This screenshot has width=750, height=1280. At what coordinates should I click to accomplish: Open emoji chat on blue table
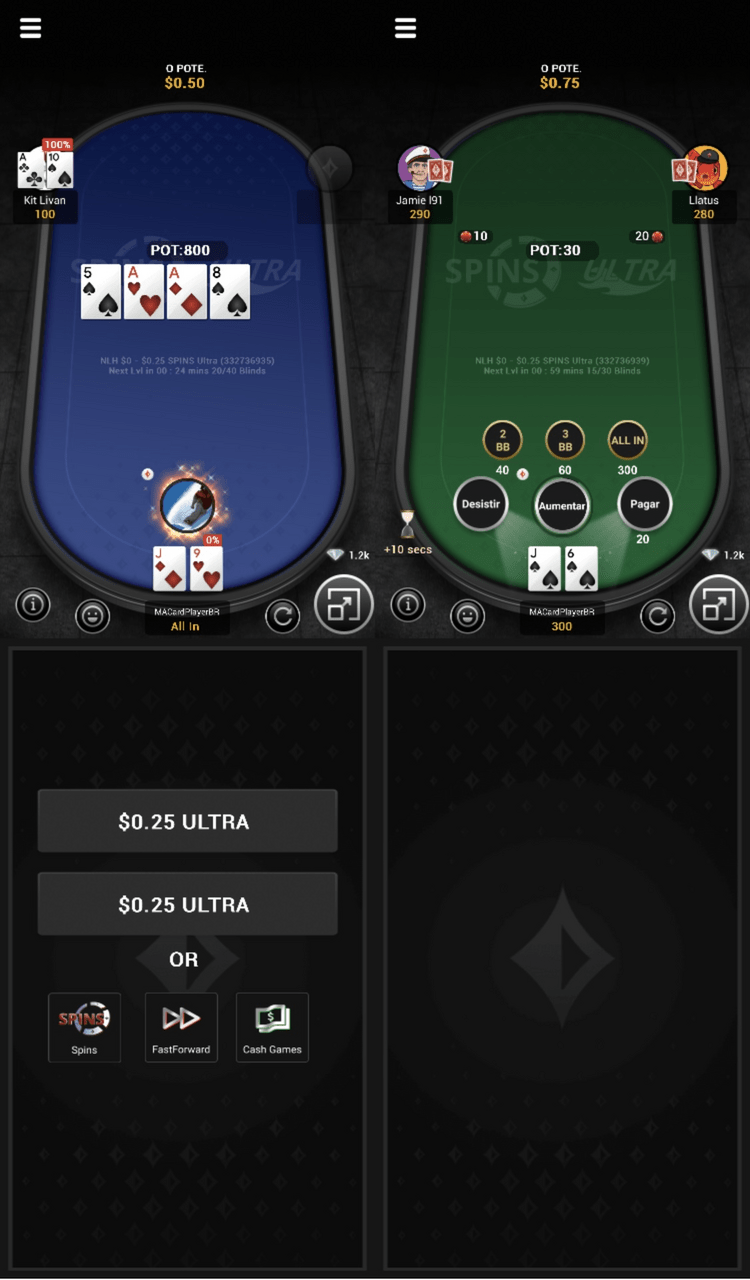point(92,617)
